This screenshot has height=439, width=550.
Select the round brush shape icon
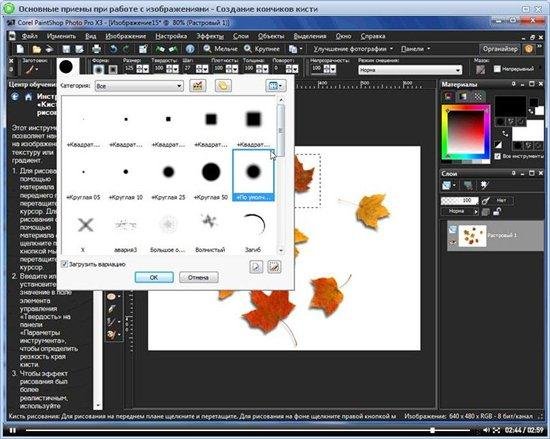point(99,69)
